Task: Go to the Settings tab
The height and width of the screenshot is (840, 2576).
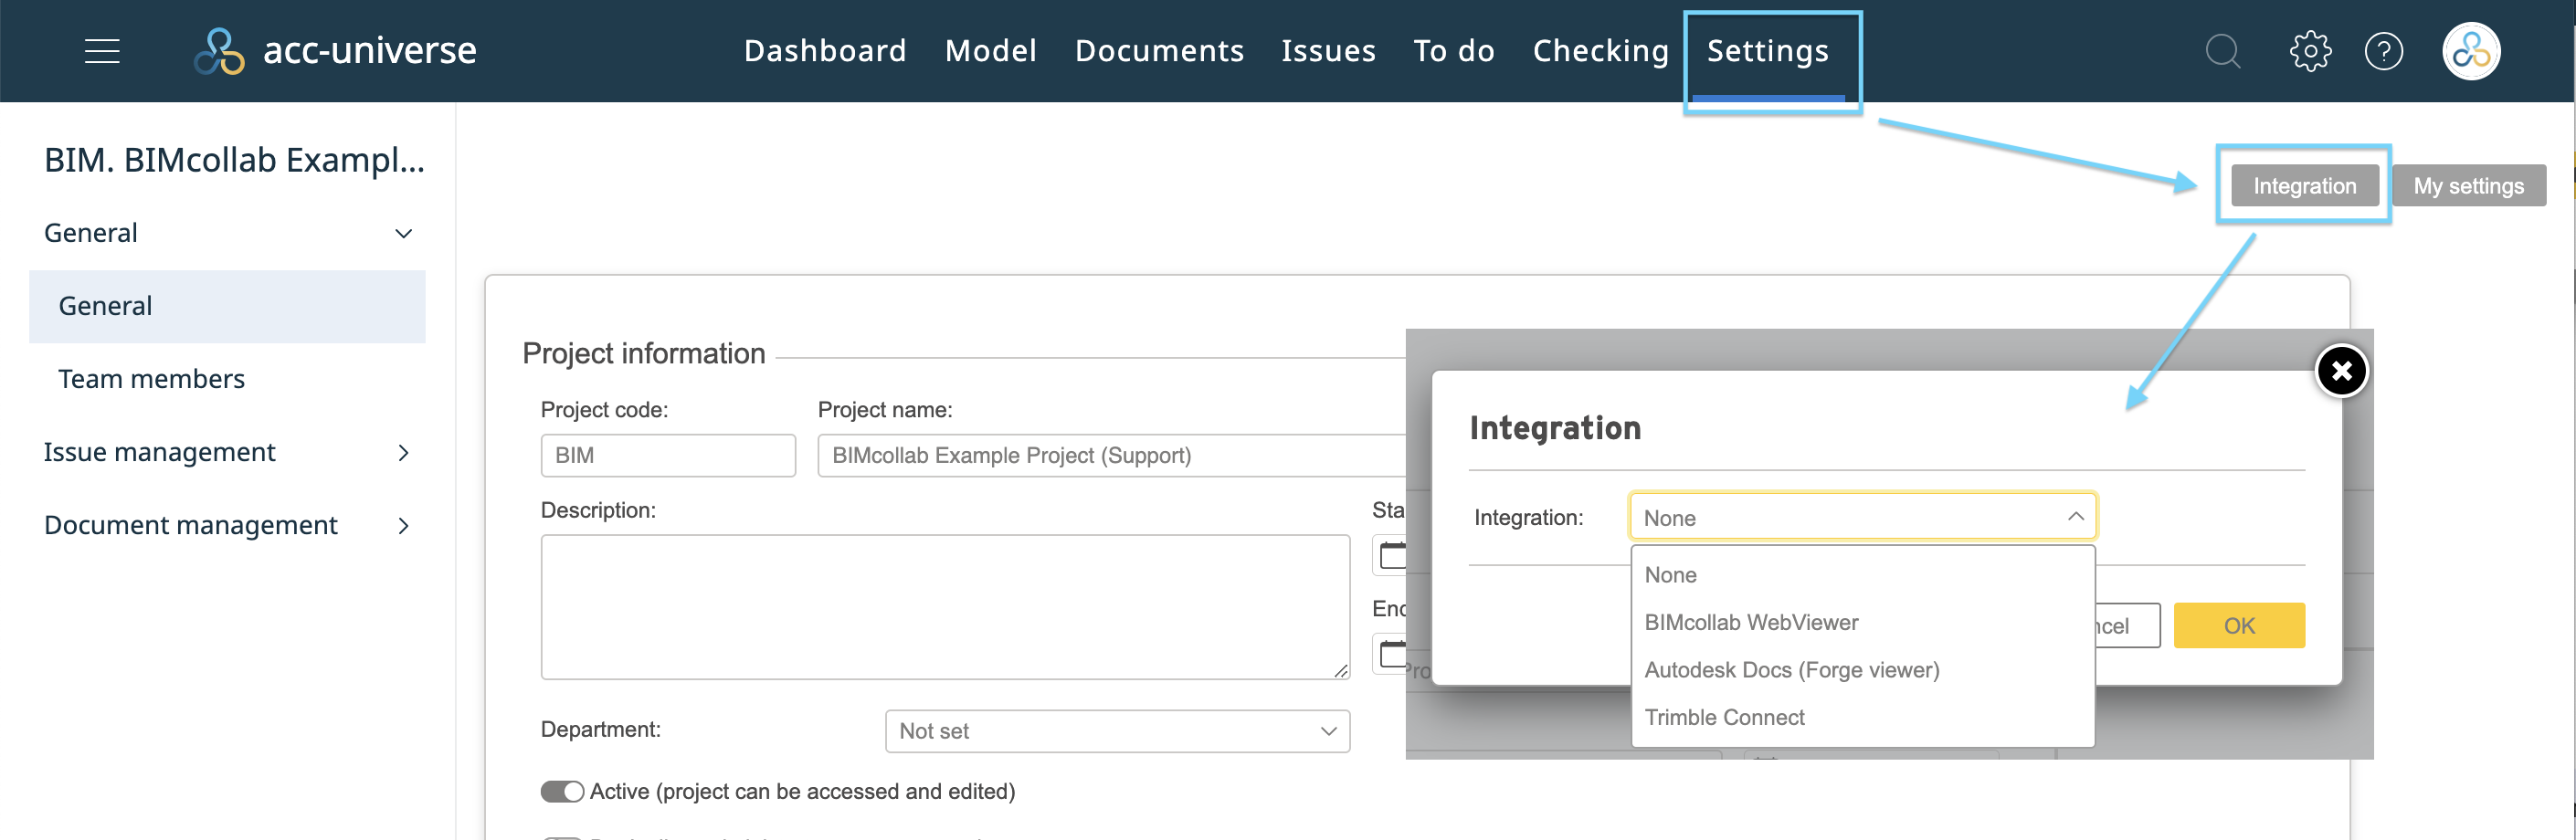Action: [1767, 51]
